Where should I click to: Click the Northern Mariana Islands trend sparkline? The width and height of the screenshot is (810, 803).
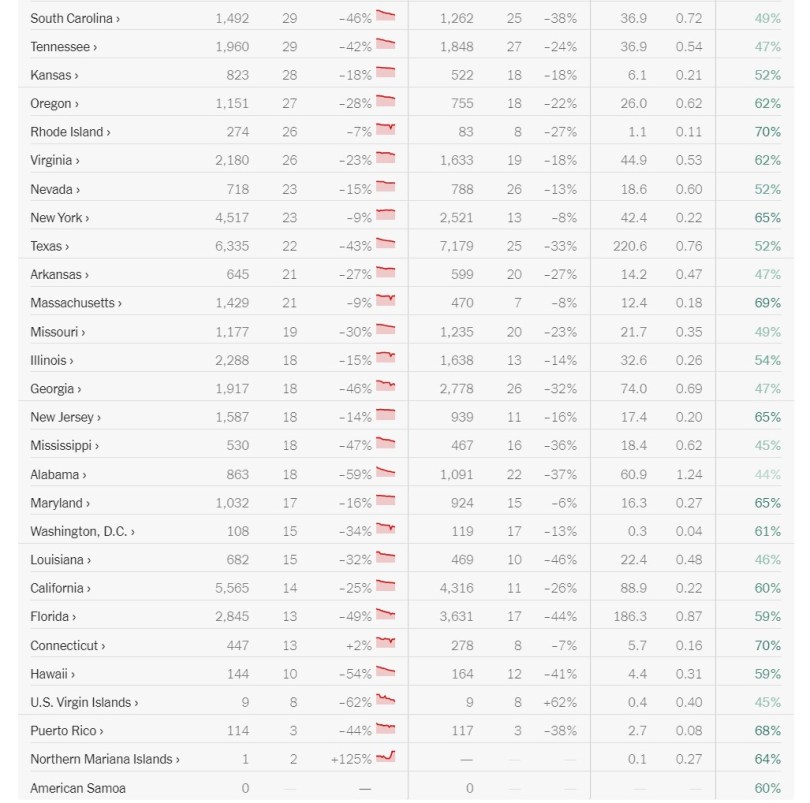tap(386, 757)
